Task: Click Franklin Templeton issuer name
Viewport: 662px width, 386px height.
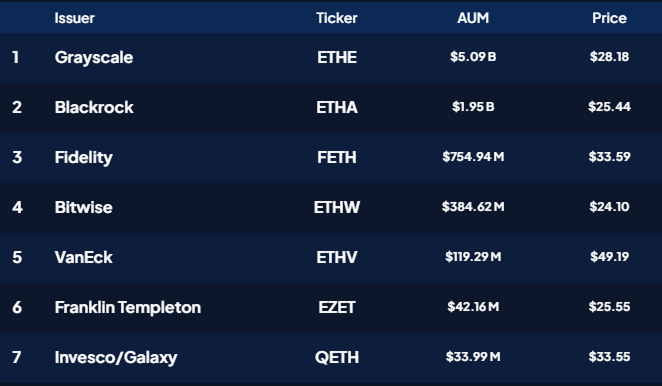Action: coord(128,307)
